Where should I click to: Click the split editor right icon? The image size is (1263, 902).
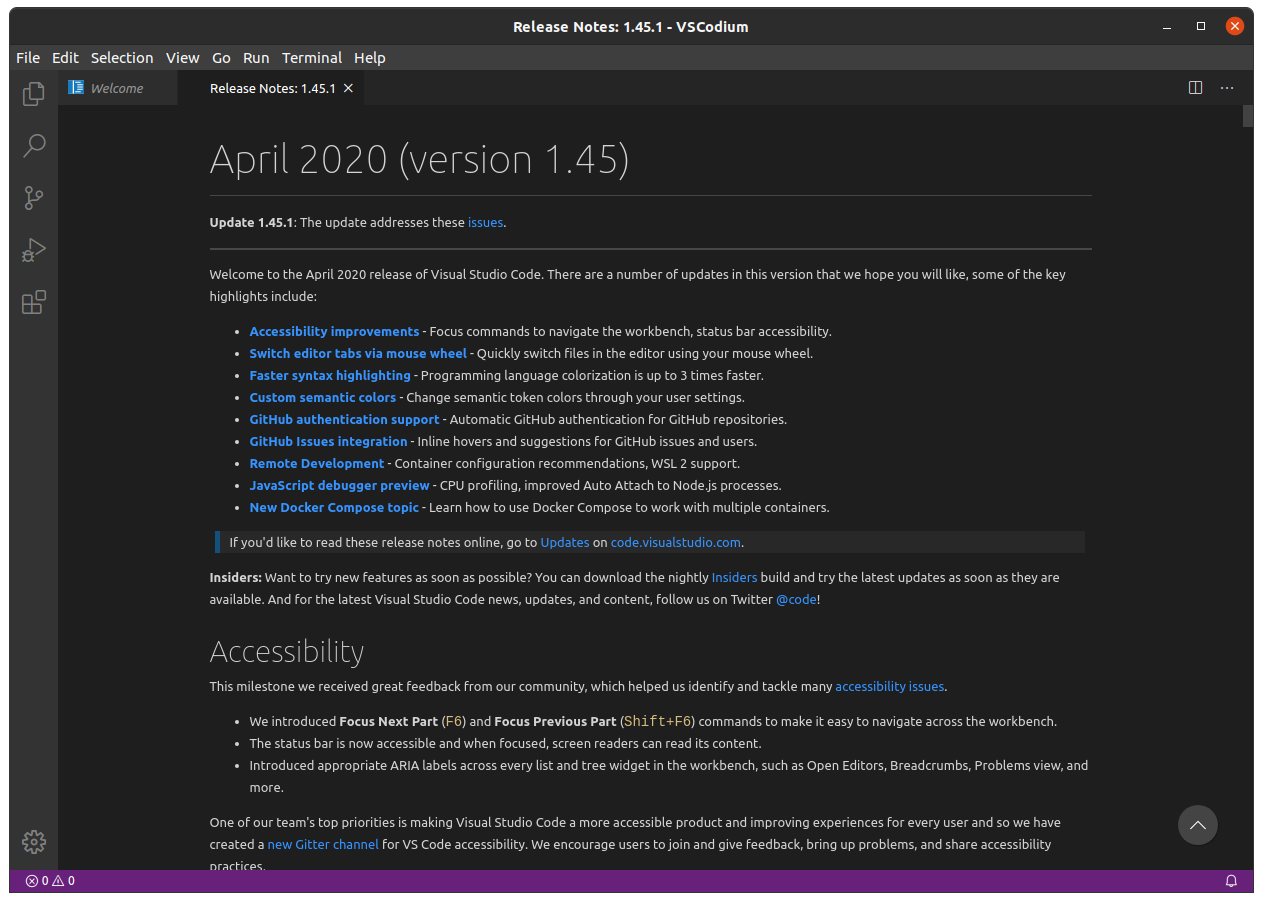[1195, 88]
